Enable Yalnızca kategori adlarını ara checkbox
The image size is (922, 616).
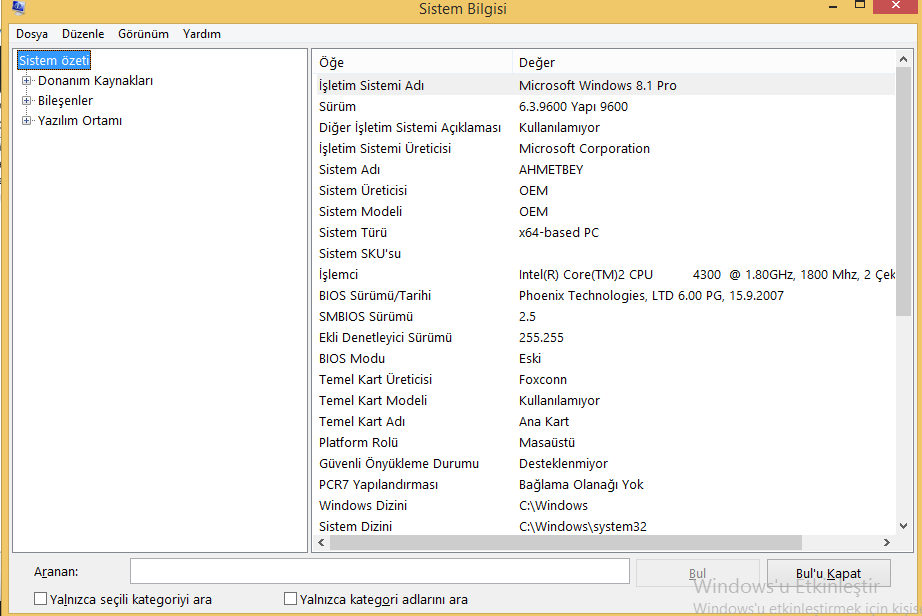pyautogui.click(x=290, y=599)
